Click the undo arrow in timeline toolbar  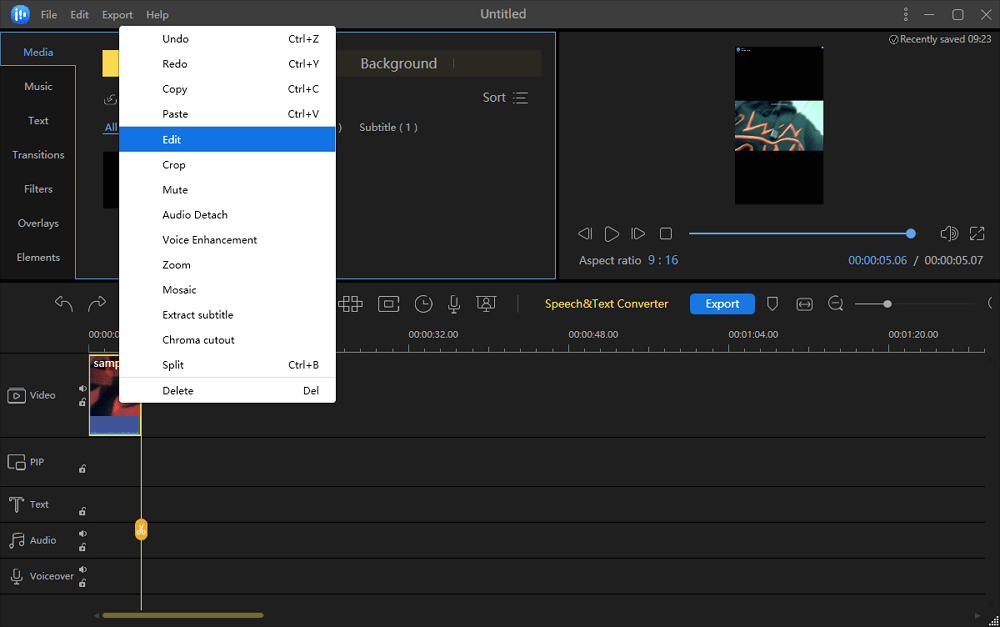64,304
